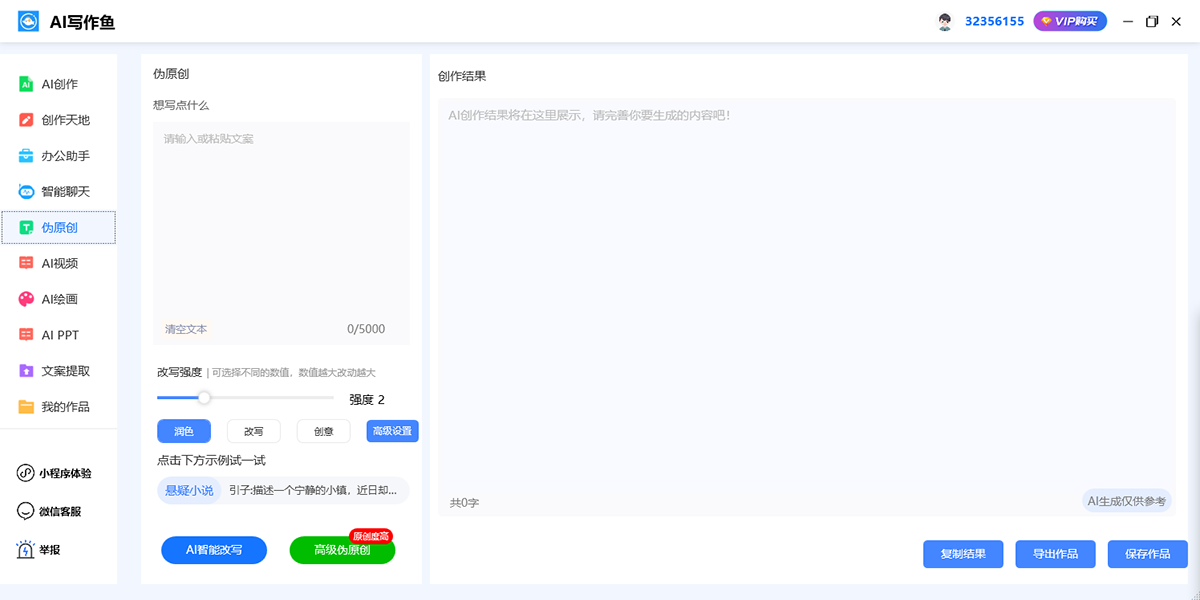The image size is (1200, 600).
Task: Click the 伪原创 green T icon
Action: point(26,228)
